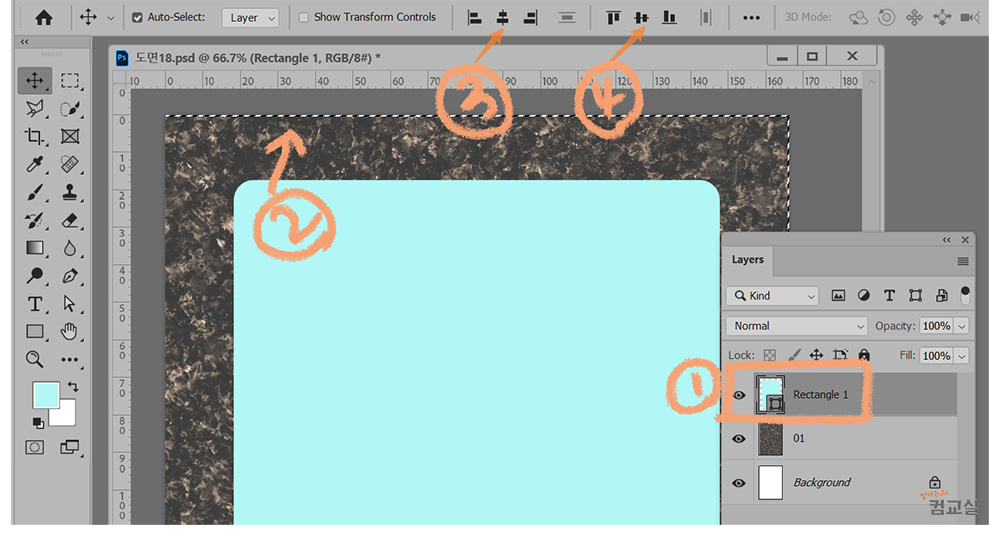This screenshot has height=537, width=1000.
Task: Reset to default foreground and background colors
Action: 38,423
